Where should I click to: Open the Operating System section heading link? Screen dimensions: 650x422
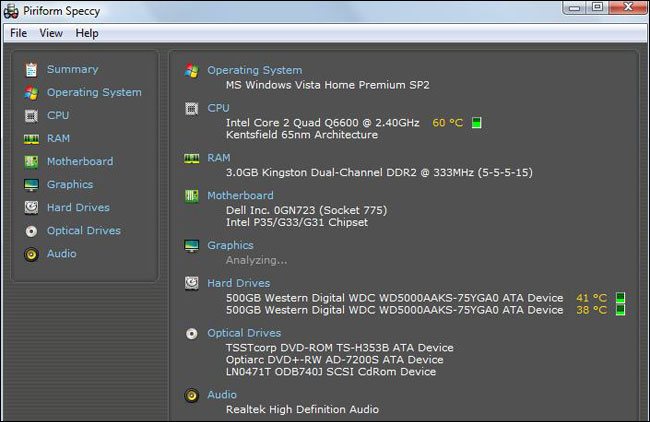pyautogui.click(x=254, y=71)
